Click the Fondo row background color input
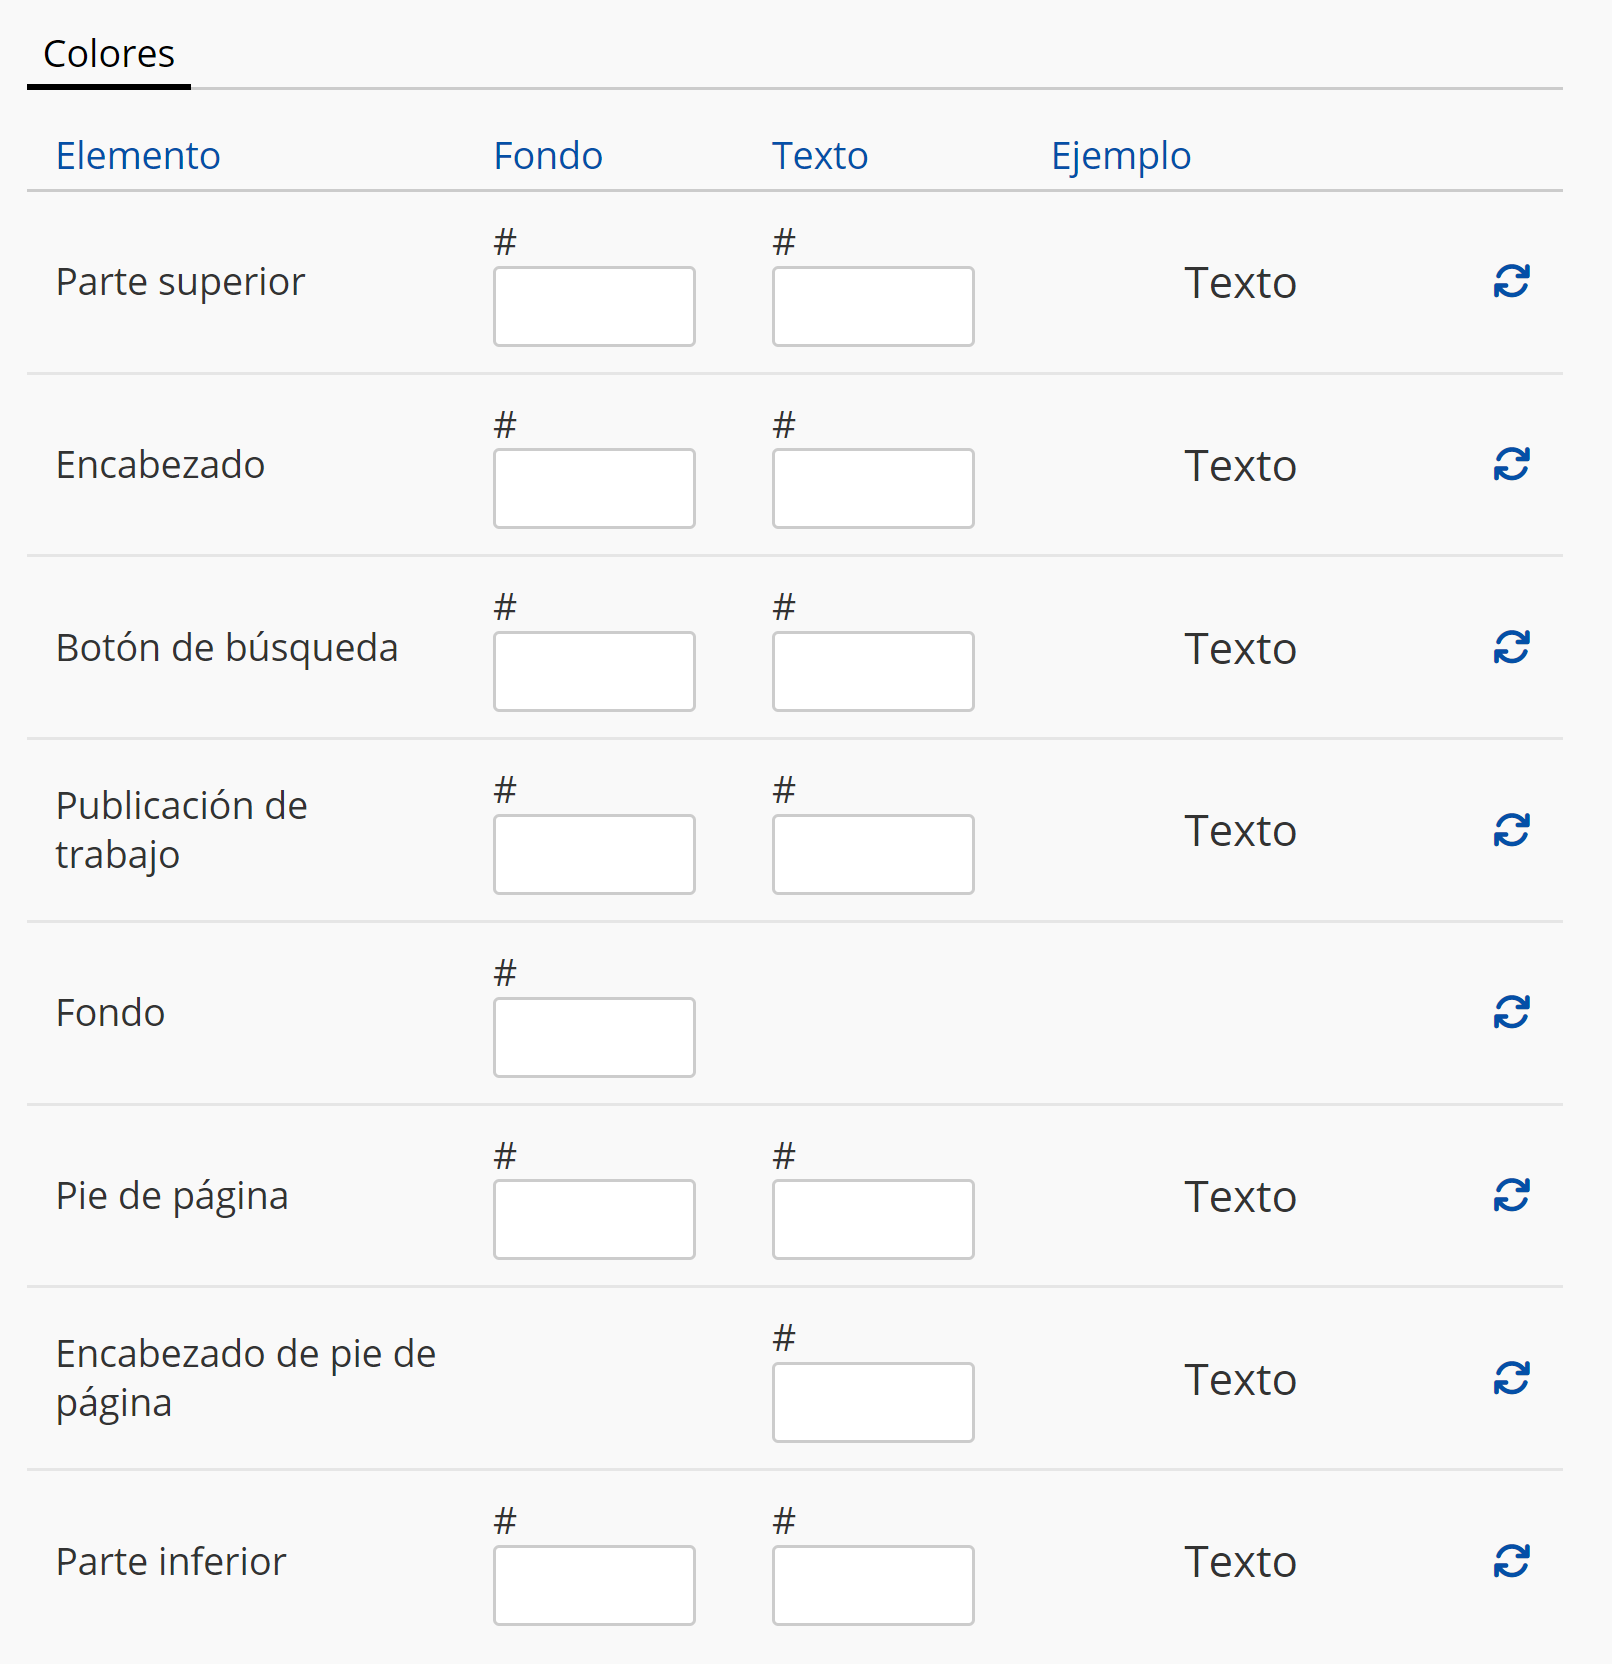 point(594,1037)
